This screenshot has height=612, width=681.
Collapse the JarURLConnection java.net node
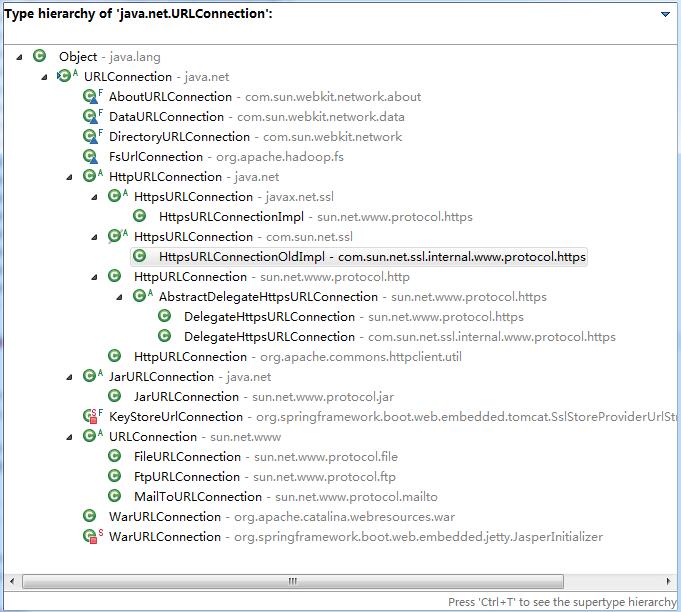70,377
